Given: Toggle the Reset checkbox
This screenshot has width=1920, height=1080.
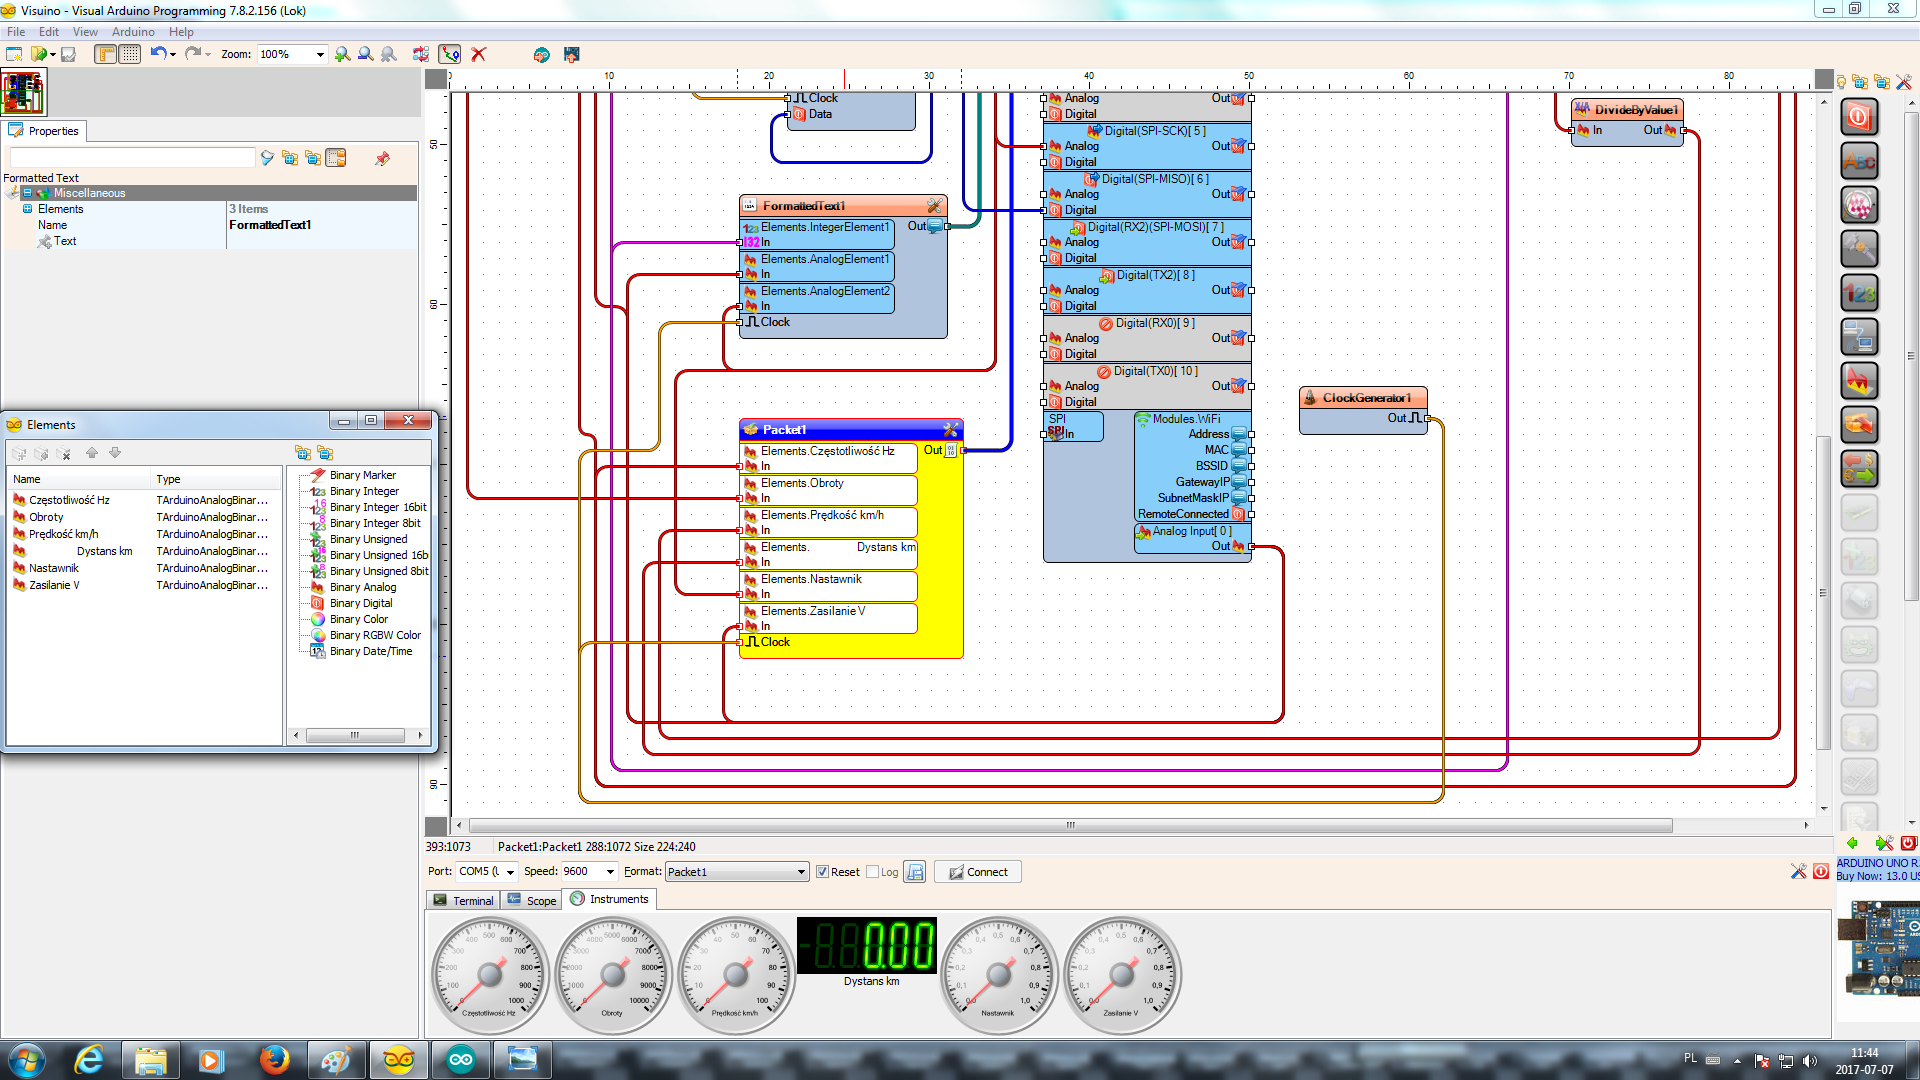Looking at the screenshot, I should click(x=822, y=872).
